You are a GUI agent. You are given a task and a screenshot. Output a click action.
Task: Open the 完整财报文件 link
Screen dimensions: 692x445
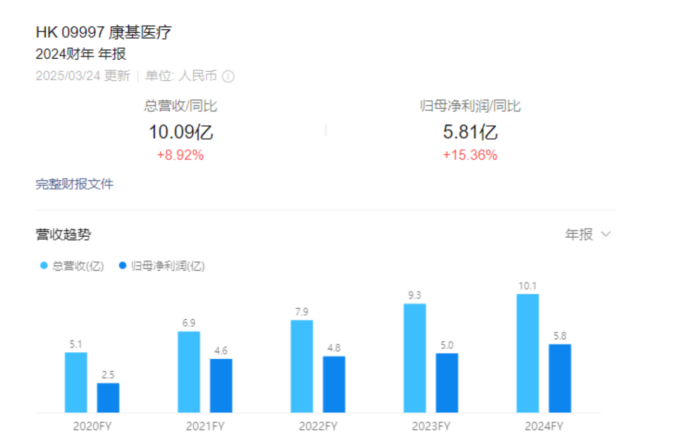click(x=74, y=184)
